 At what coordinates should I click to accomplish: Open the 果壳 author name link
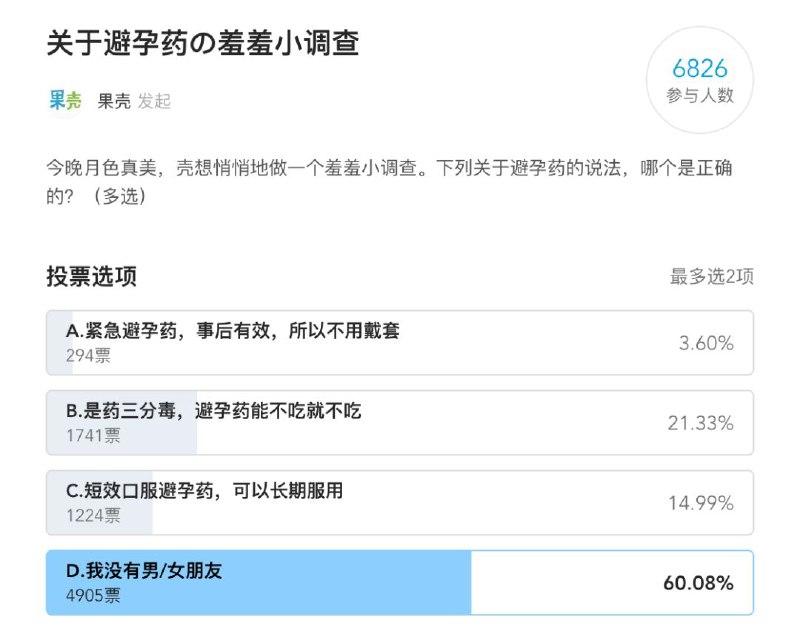(114, 101)
